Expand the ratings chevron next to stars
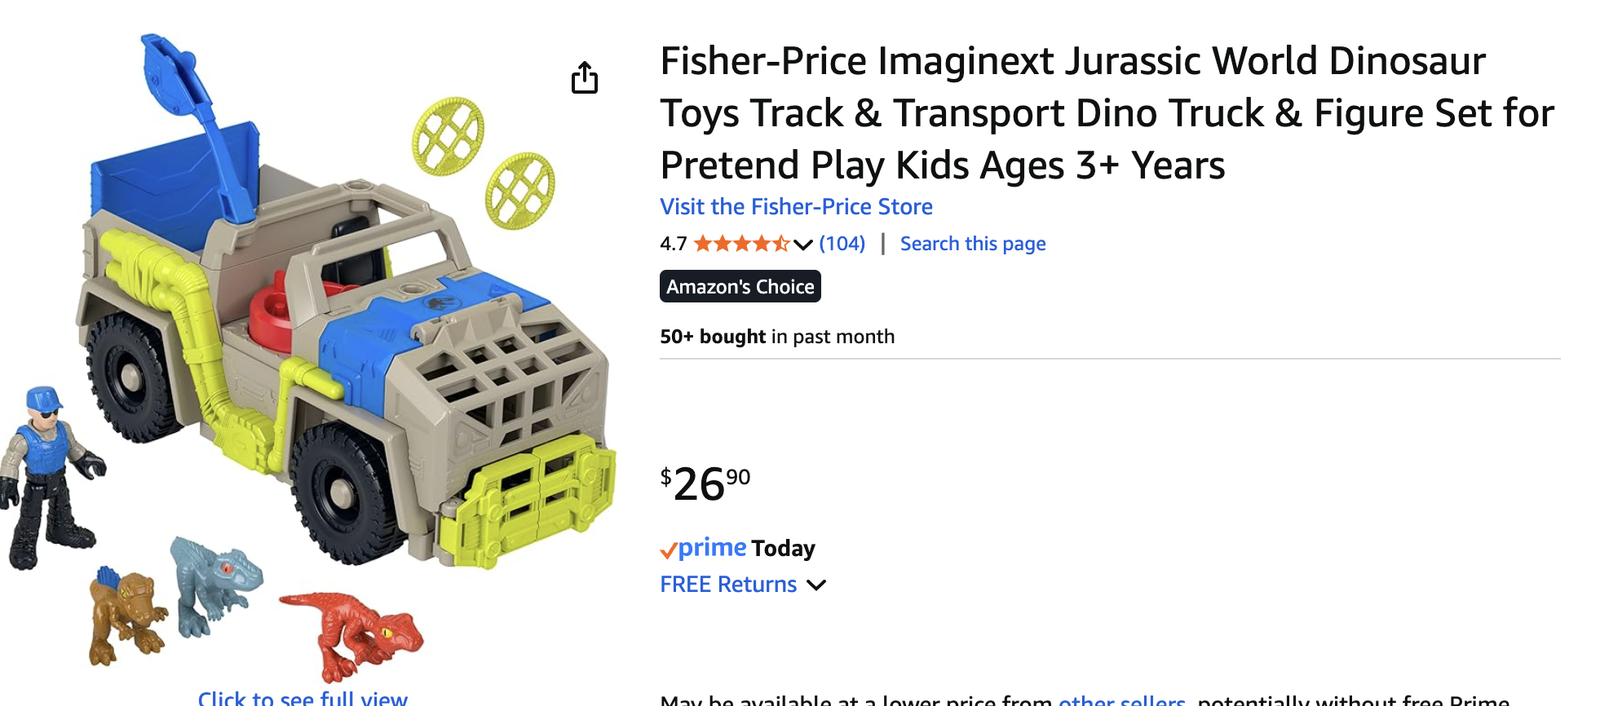 tap(803, 244)
